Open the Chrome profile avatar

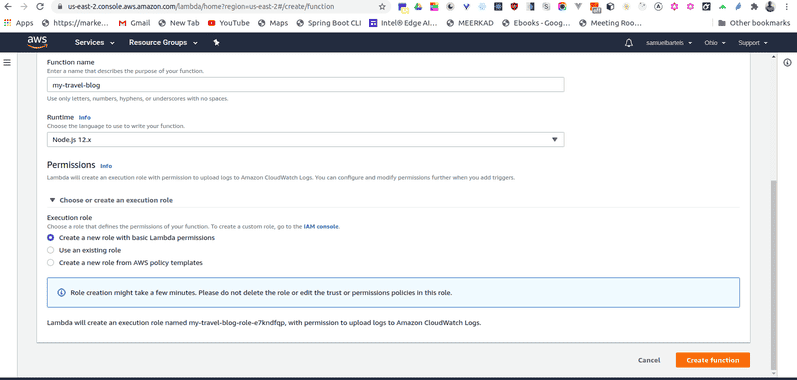tap(770, 7)
